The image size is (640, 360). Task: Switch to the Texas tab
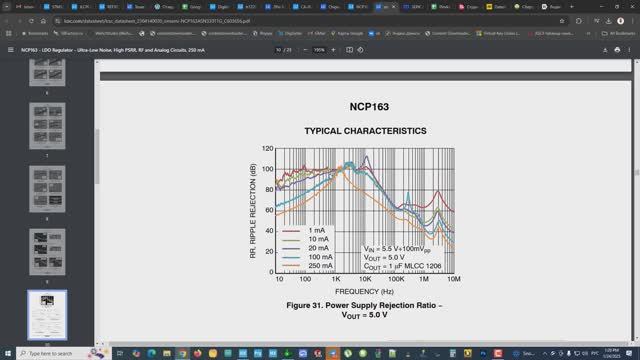(x=136, y=7)
